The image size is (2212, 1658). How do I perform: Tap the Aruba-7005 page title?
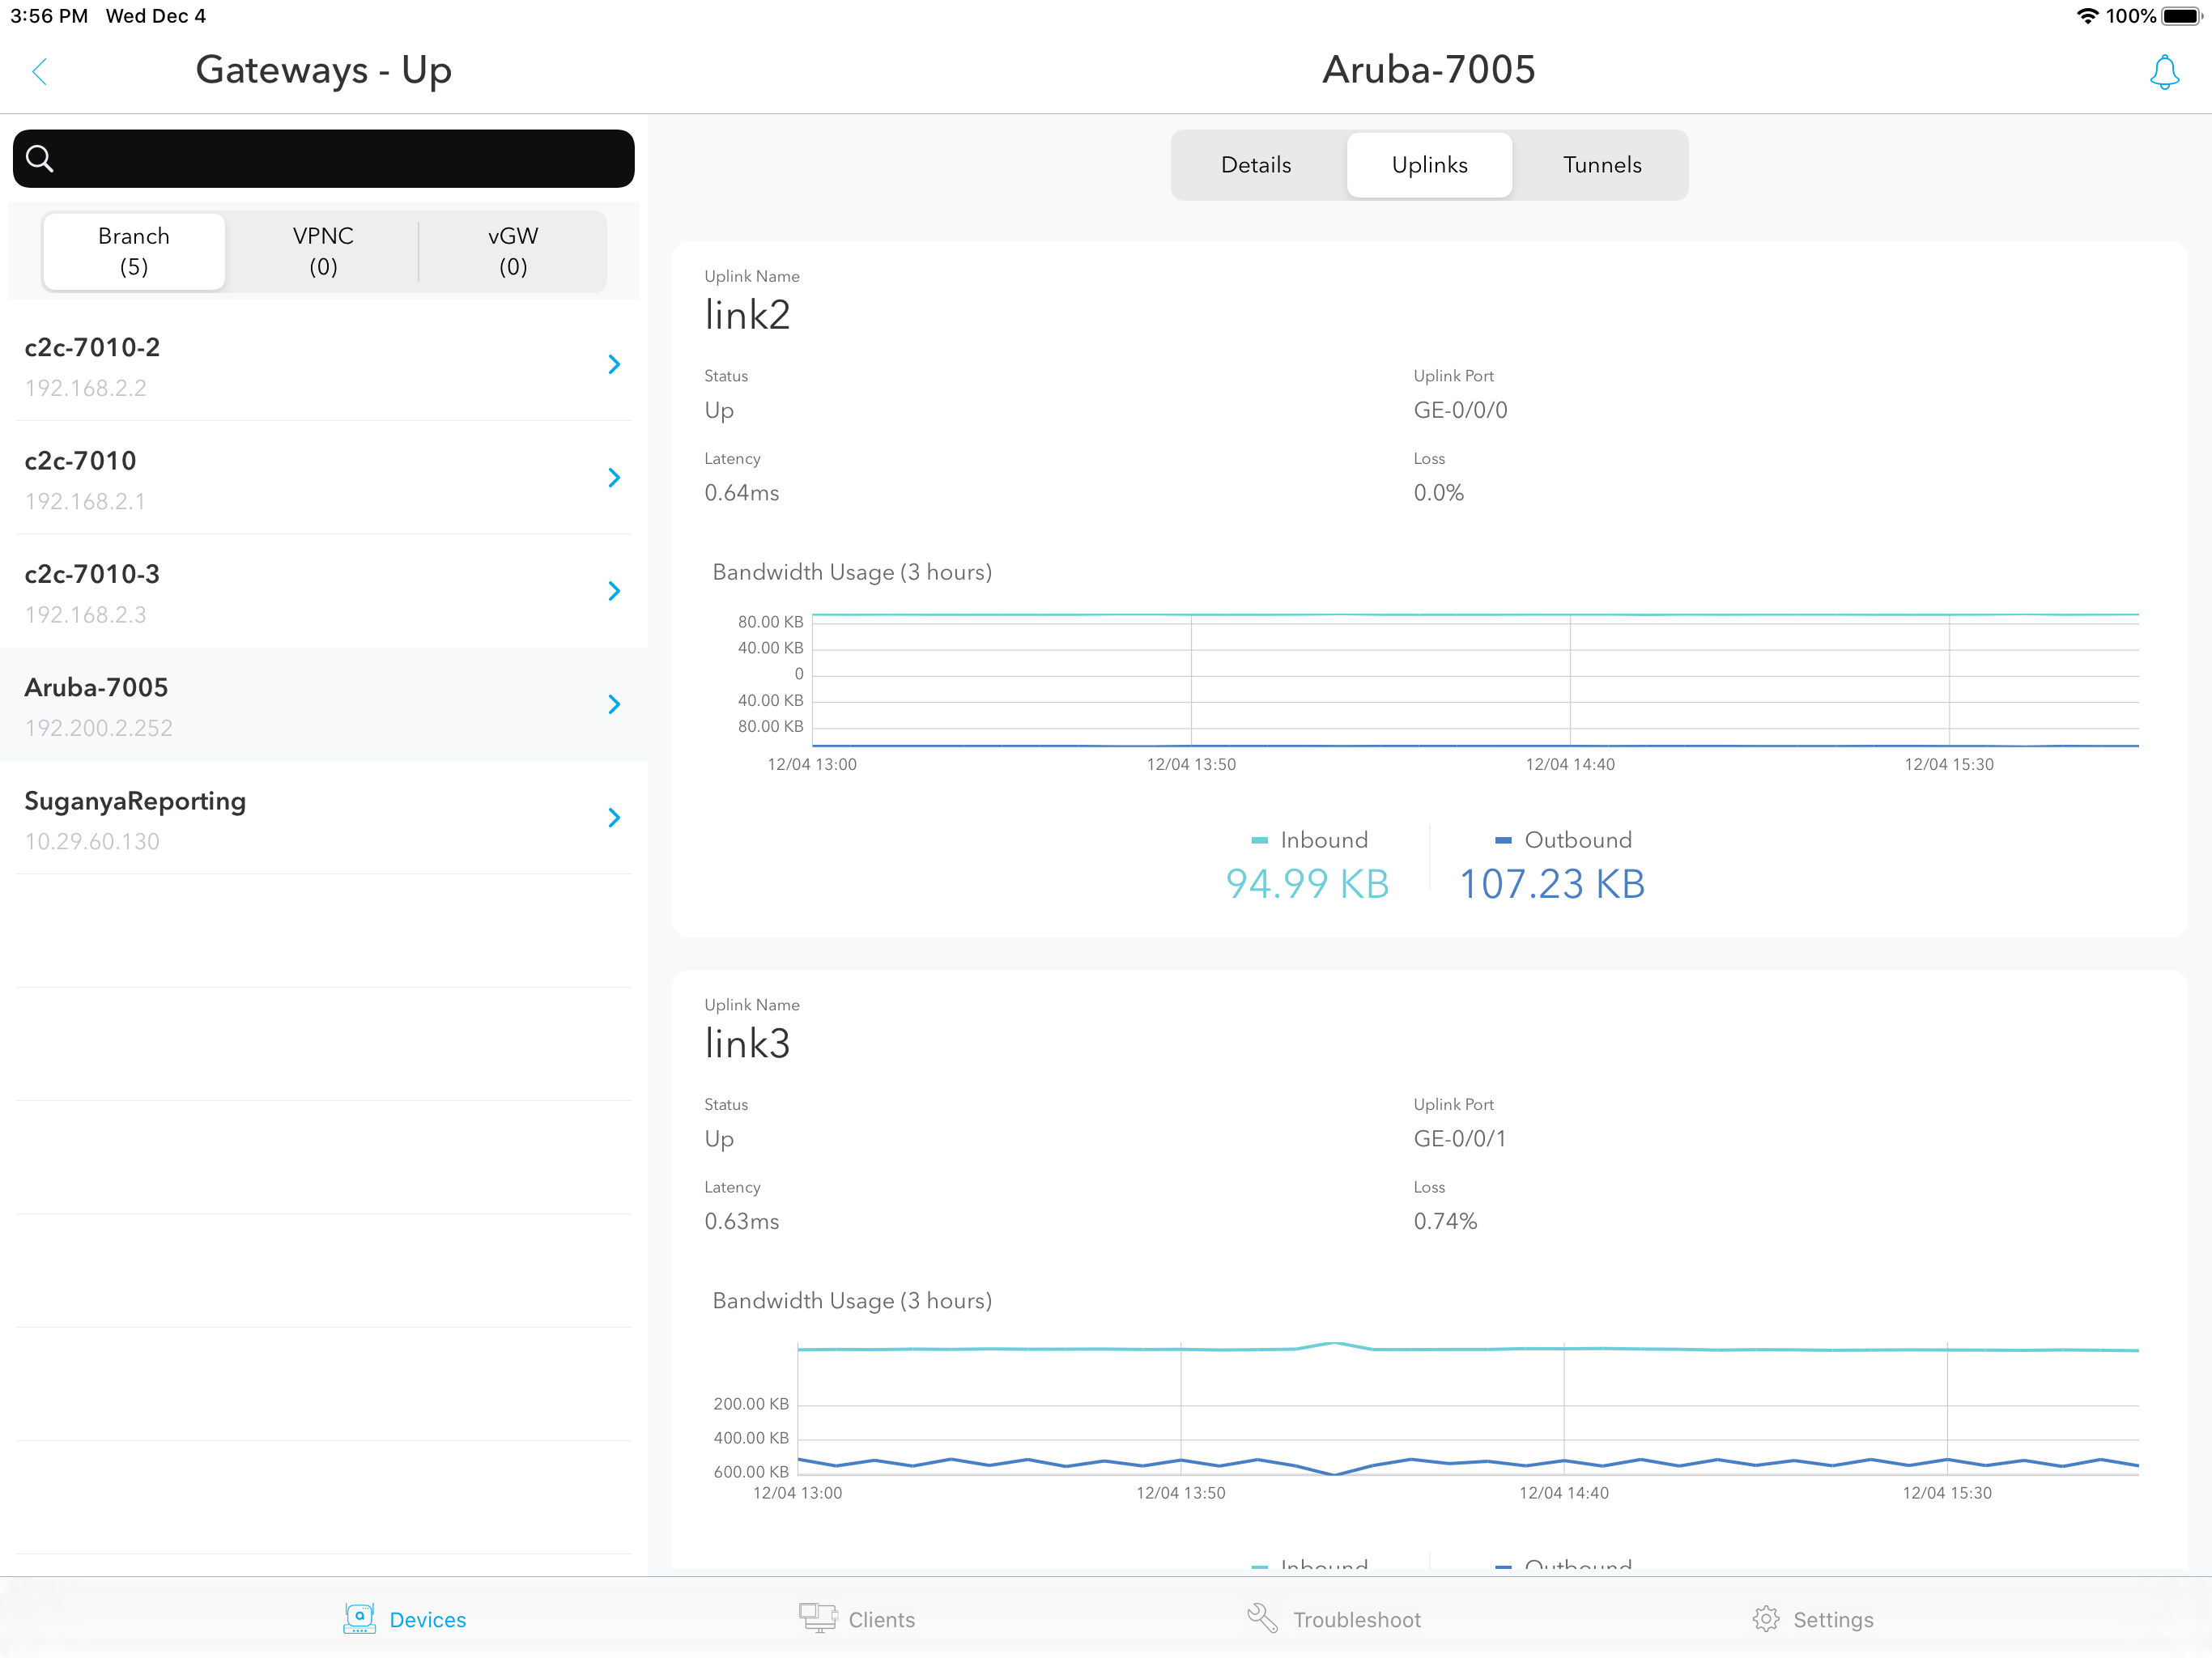click(1428, 70)
